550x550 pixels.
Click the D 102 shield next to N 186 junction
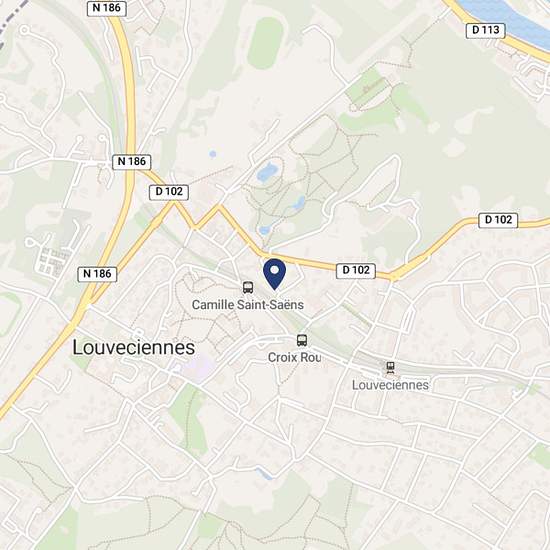[169, 192]
